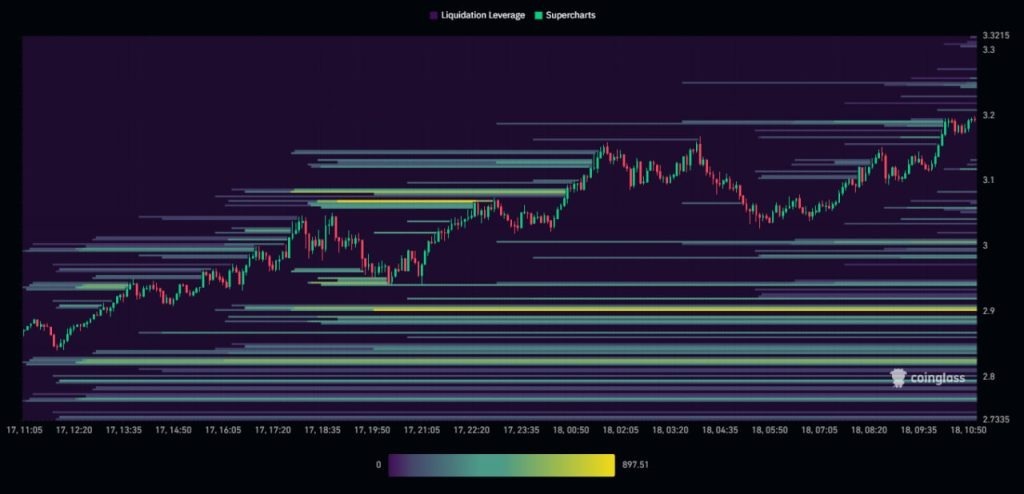Click the 0 minimum value of the scale
The width and height of the screenshot is (1024, 494).
pos(378,464)
